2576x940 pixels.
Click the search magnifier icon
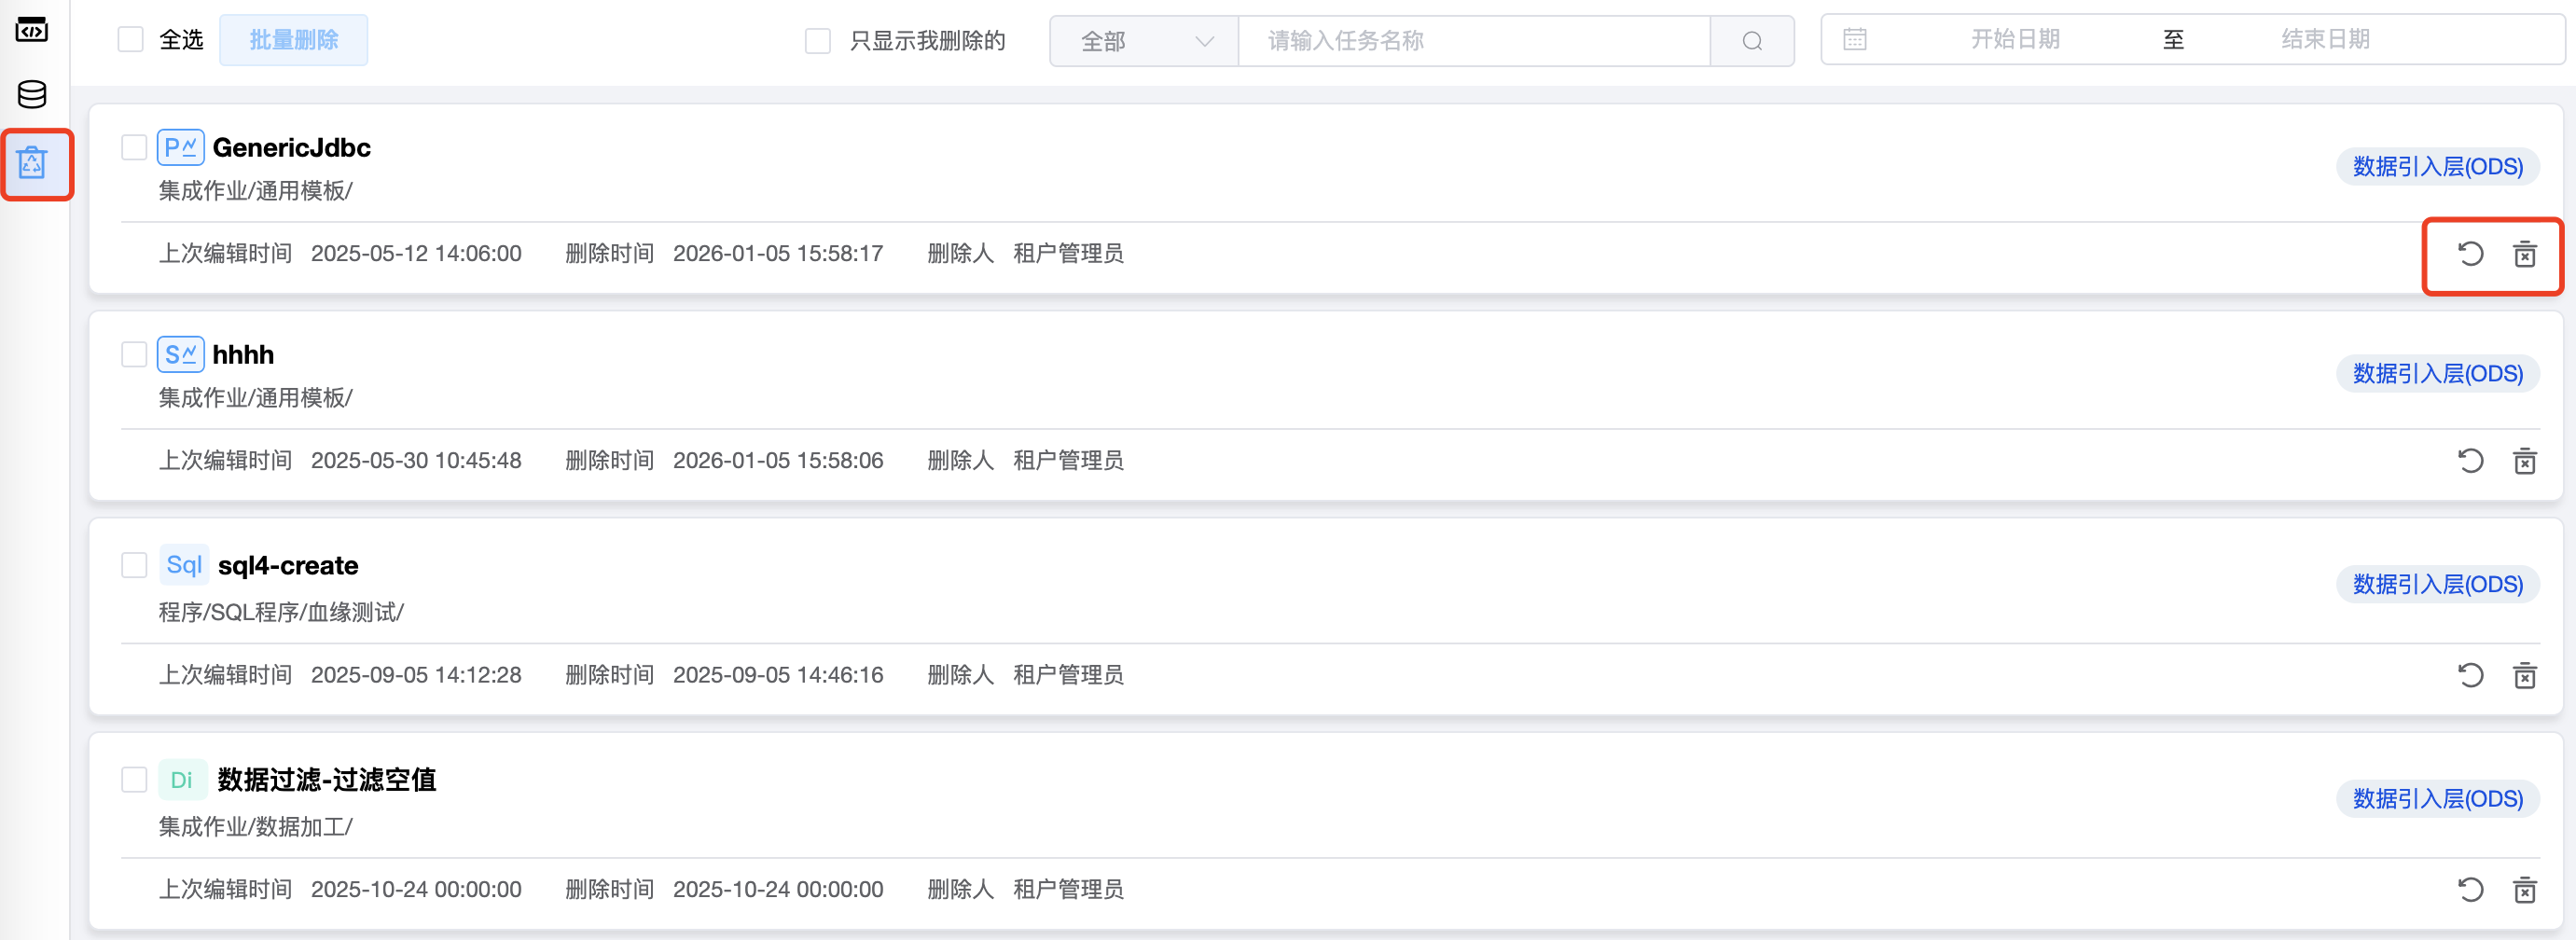pyautogui.click(x=1752, y=41)
